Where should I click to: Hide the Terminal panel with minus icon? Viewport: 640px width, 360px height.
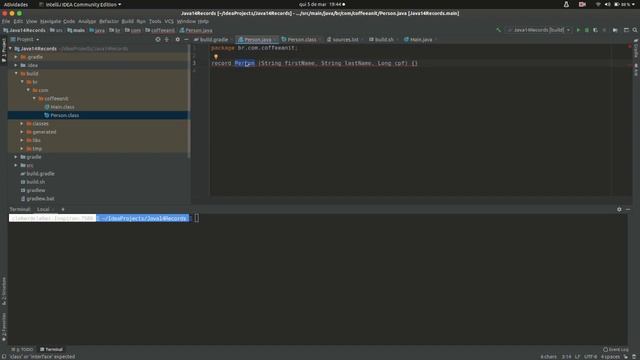pyautogui.click(x=628, y=209)
